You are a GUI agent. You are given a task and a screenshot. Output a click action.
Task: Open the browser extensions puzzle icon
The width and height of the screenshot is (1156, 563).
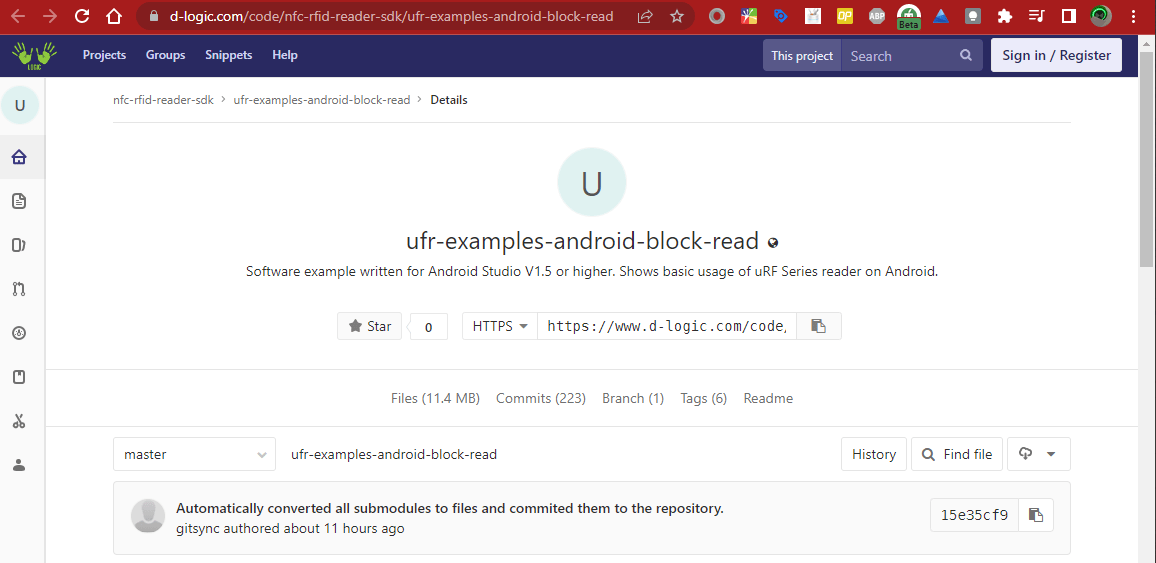pyautogui.click(x=1003, y=16)
